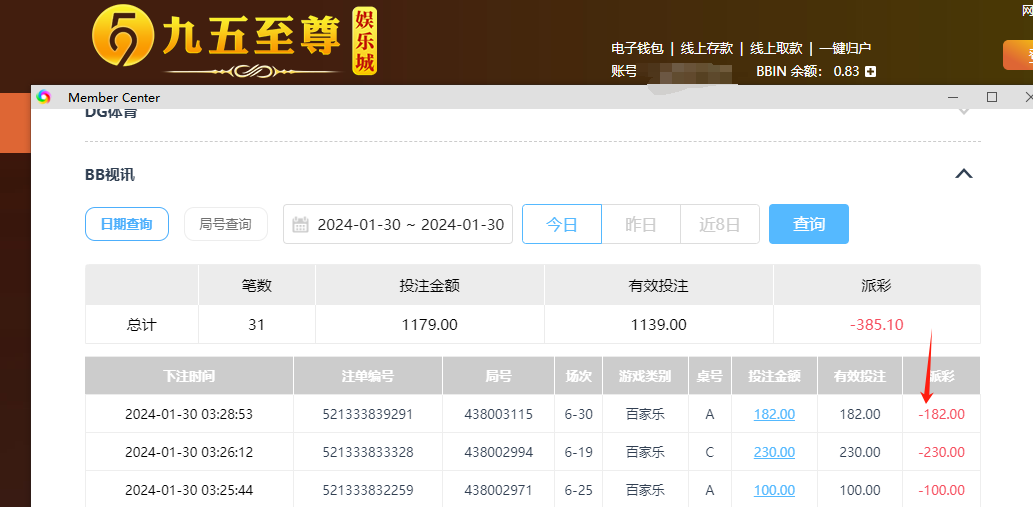Select the 日期查询 query mode
This screenshot has height=507, width=1033.
click(x=126, y=224)
